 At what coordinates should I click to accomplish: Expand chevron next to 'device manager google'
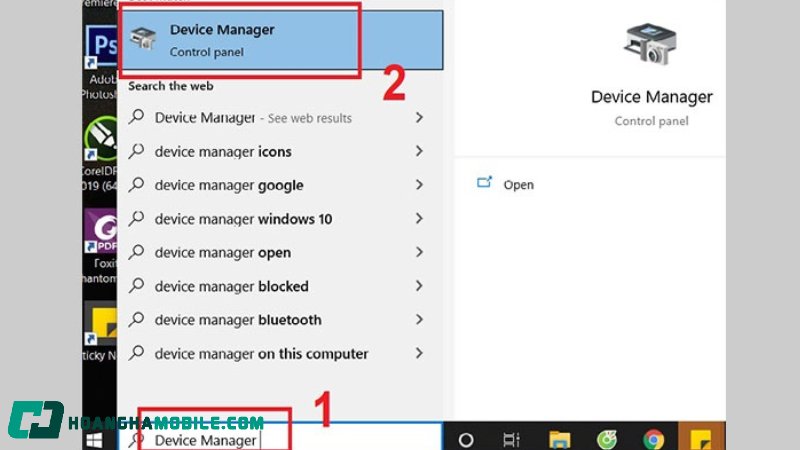[419, 185]
